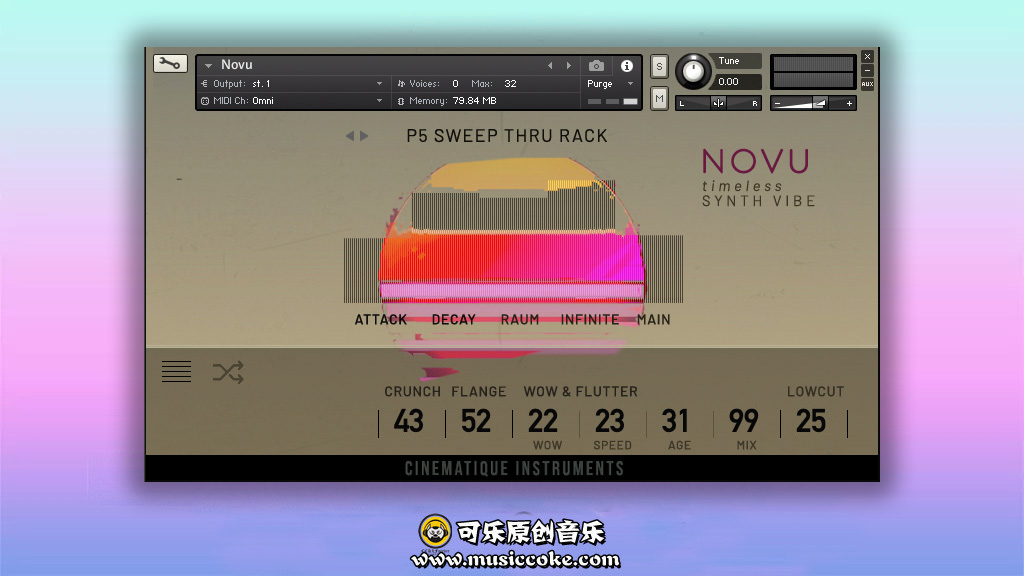Image resolution: width=1024 pixels, height=576 pixels.
Task: Increase volume with the plus button
Action: pyautogui.click(x=849, y=103)
